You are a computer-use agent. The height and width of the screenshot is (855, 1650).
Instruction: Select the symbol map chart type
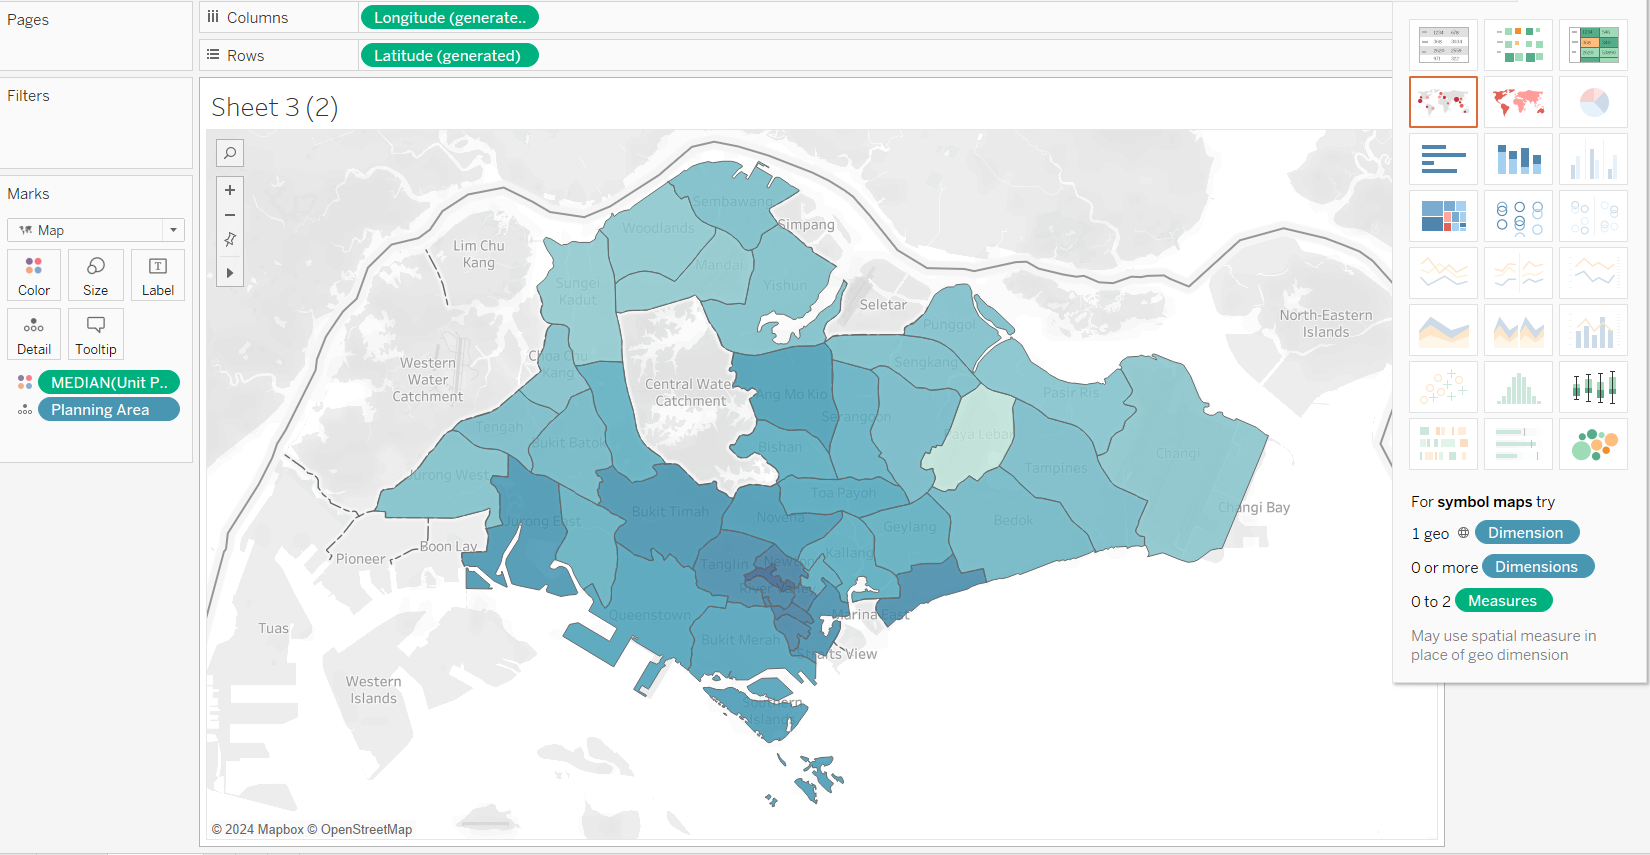[1443, 102]
